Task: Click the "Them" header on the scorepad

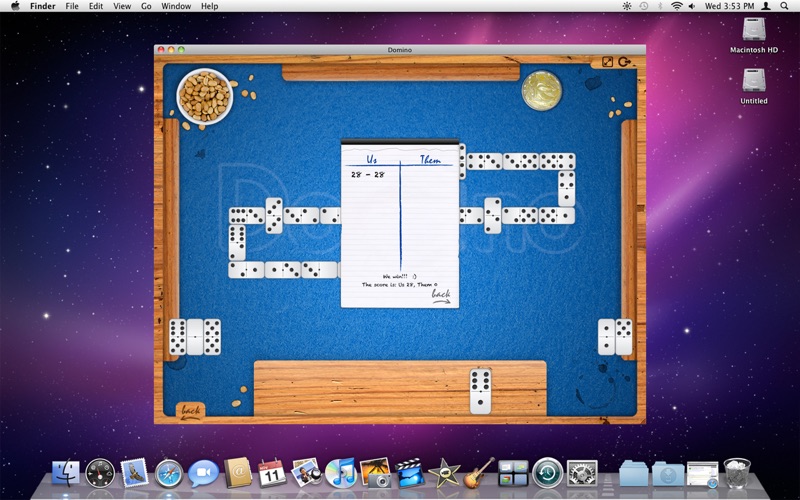Action: coord(430,160)
